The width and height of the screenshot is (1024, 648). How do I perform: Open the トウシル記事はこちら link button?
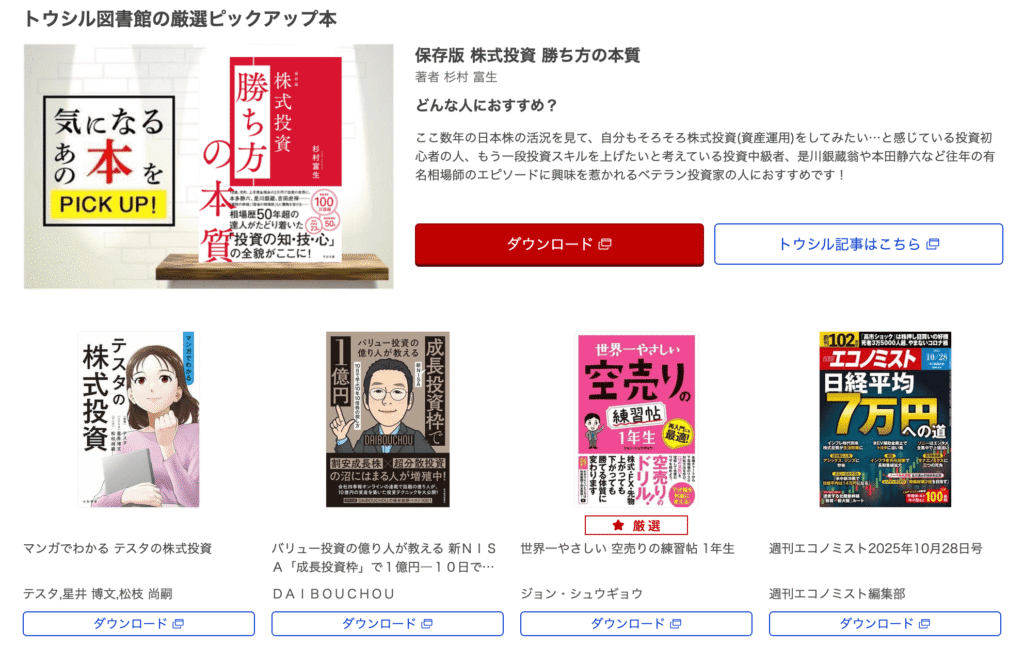coord(858,244)
